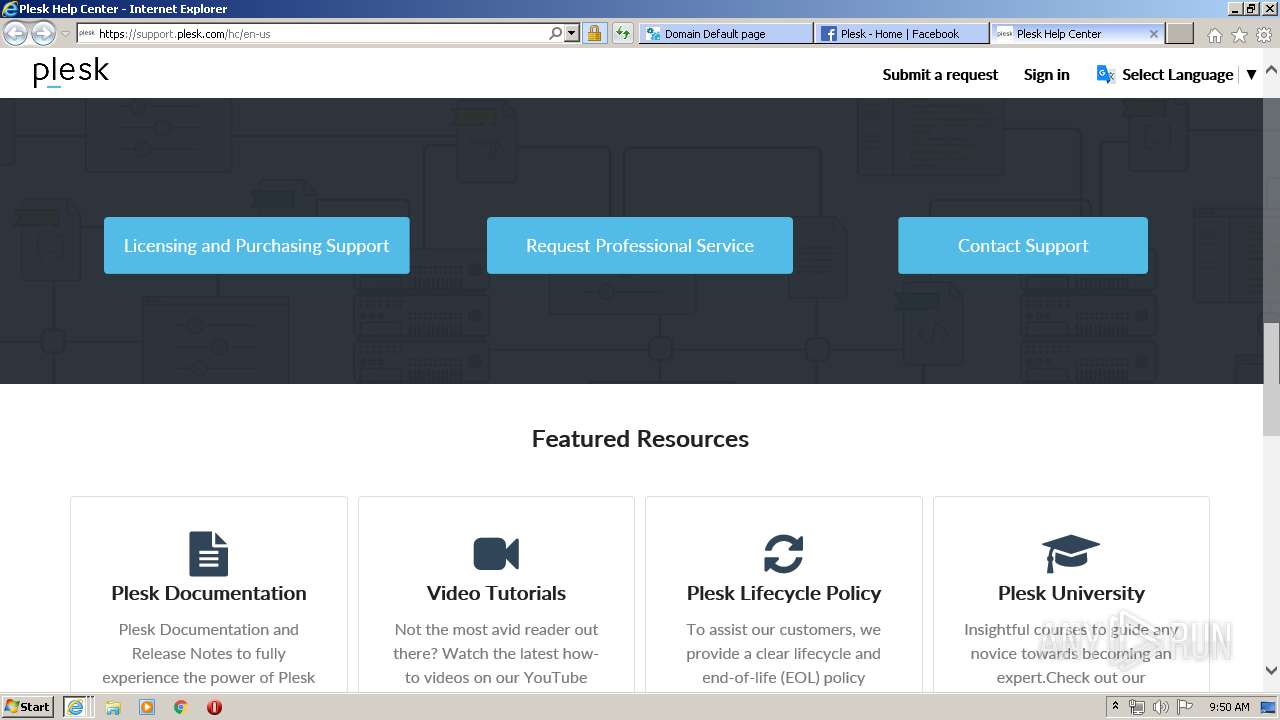This screenshot has width=1280, height=720.
Task: Click the volume speaker tray icon
Action: coord(1161,707)
